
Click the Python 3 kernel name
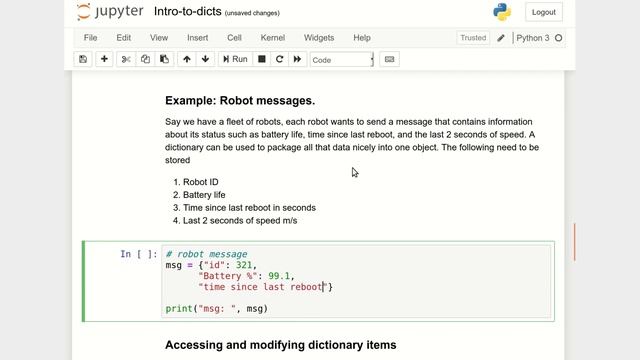(533, 38)
